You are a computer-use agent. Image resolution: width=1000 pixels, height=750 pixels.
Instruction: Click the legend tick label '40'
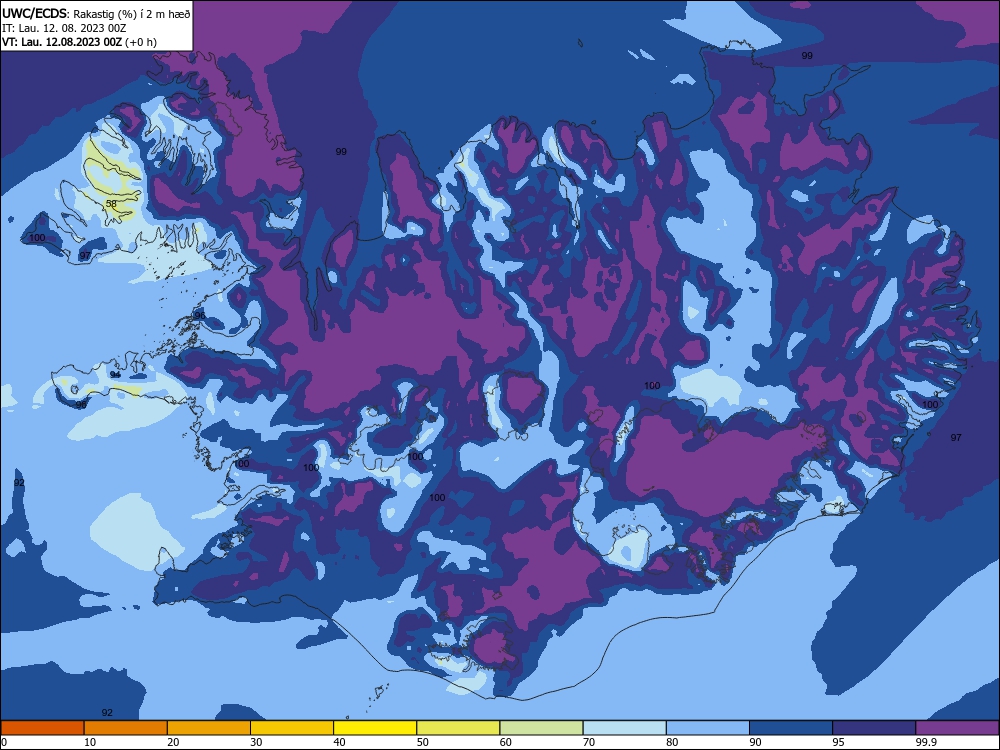[339, 742]
